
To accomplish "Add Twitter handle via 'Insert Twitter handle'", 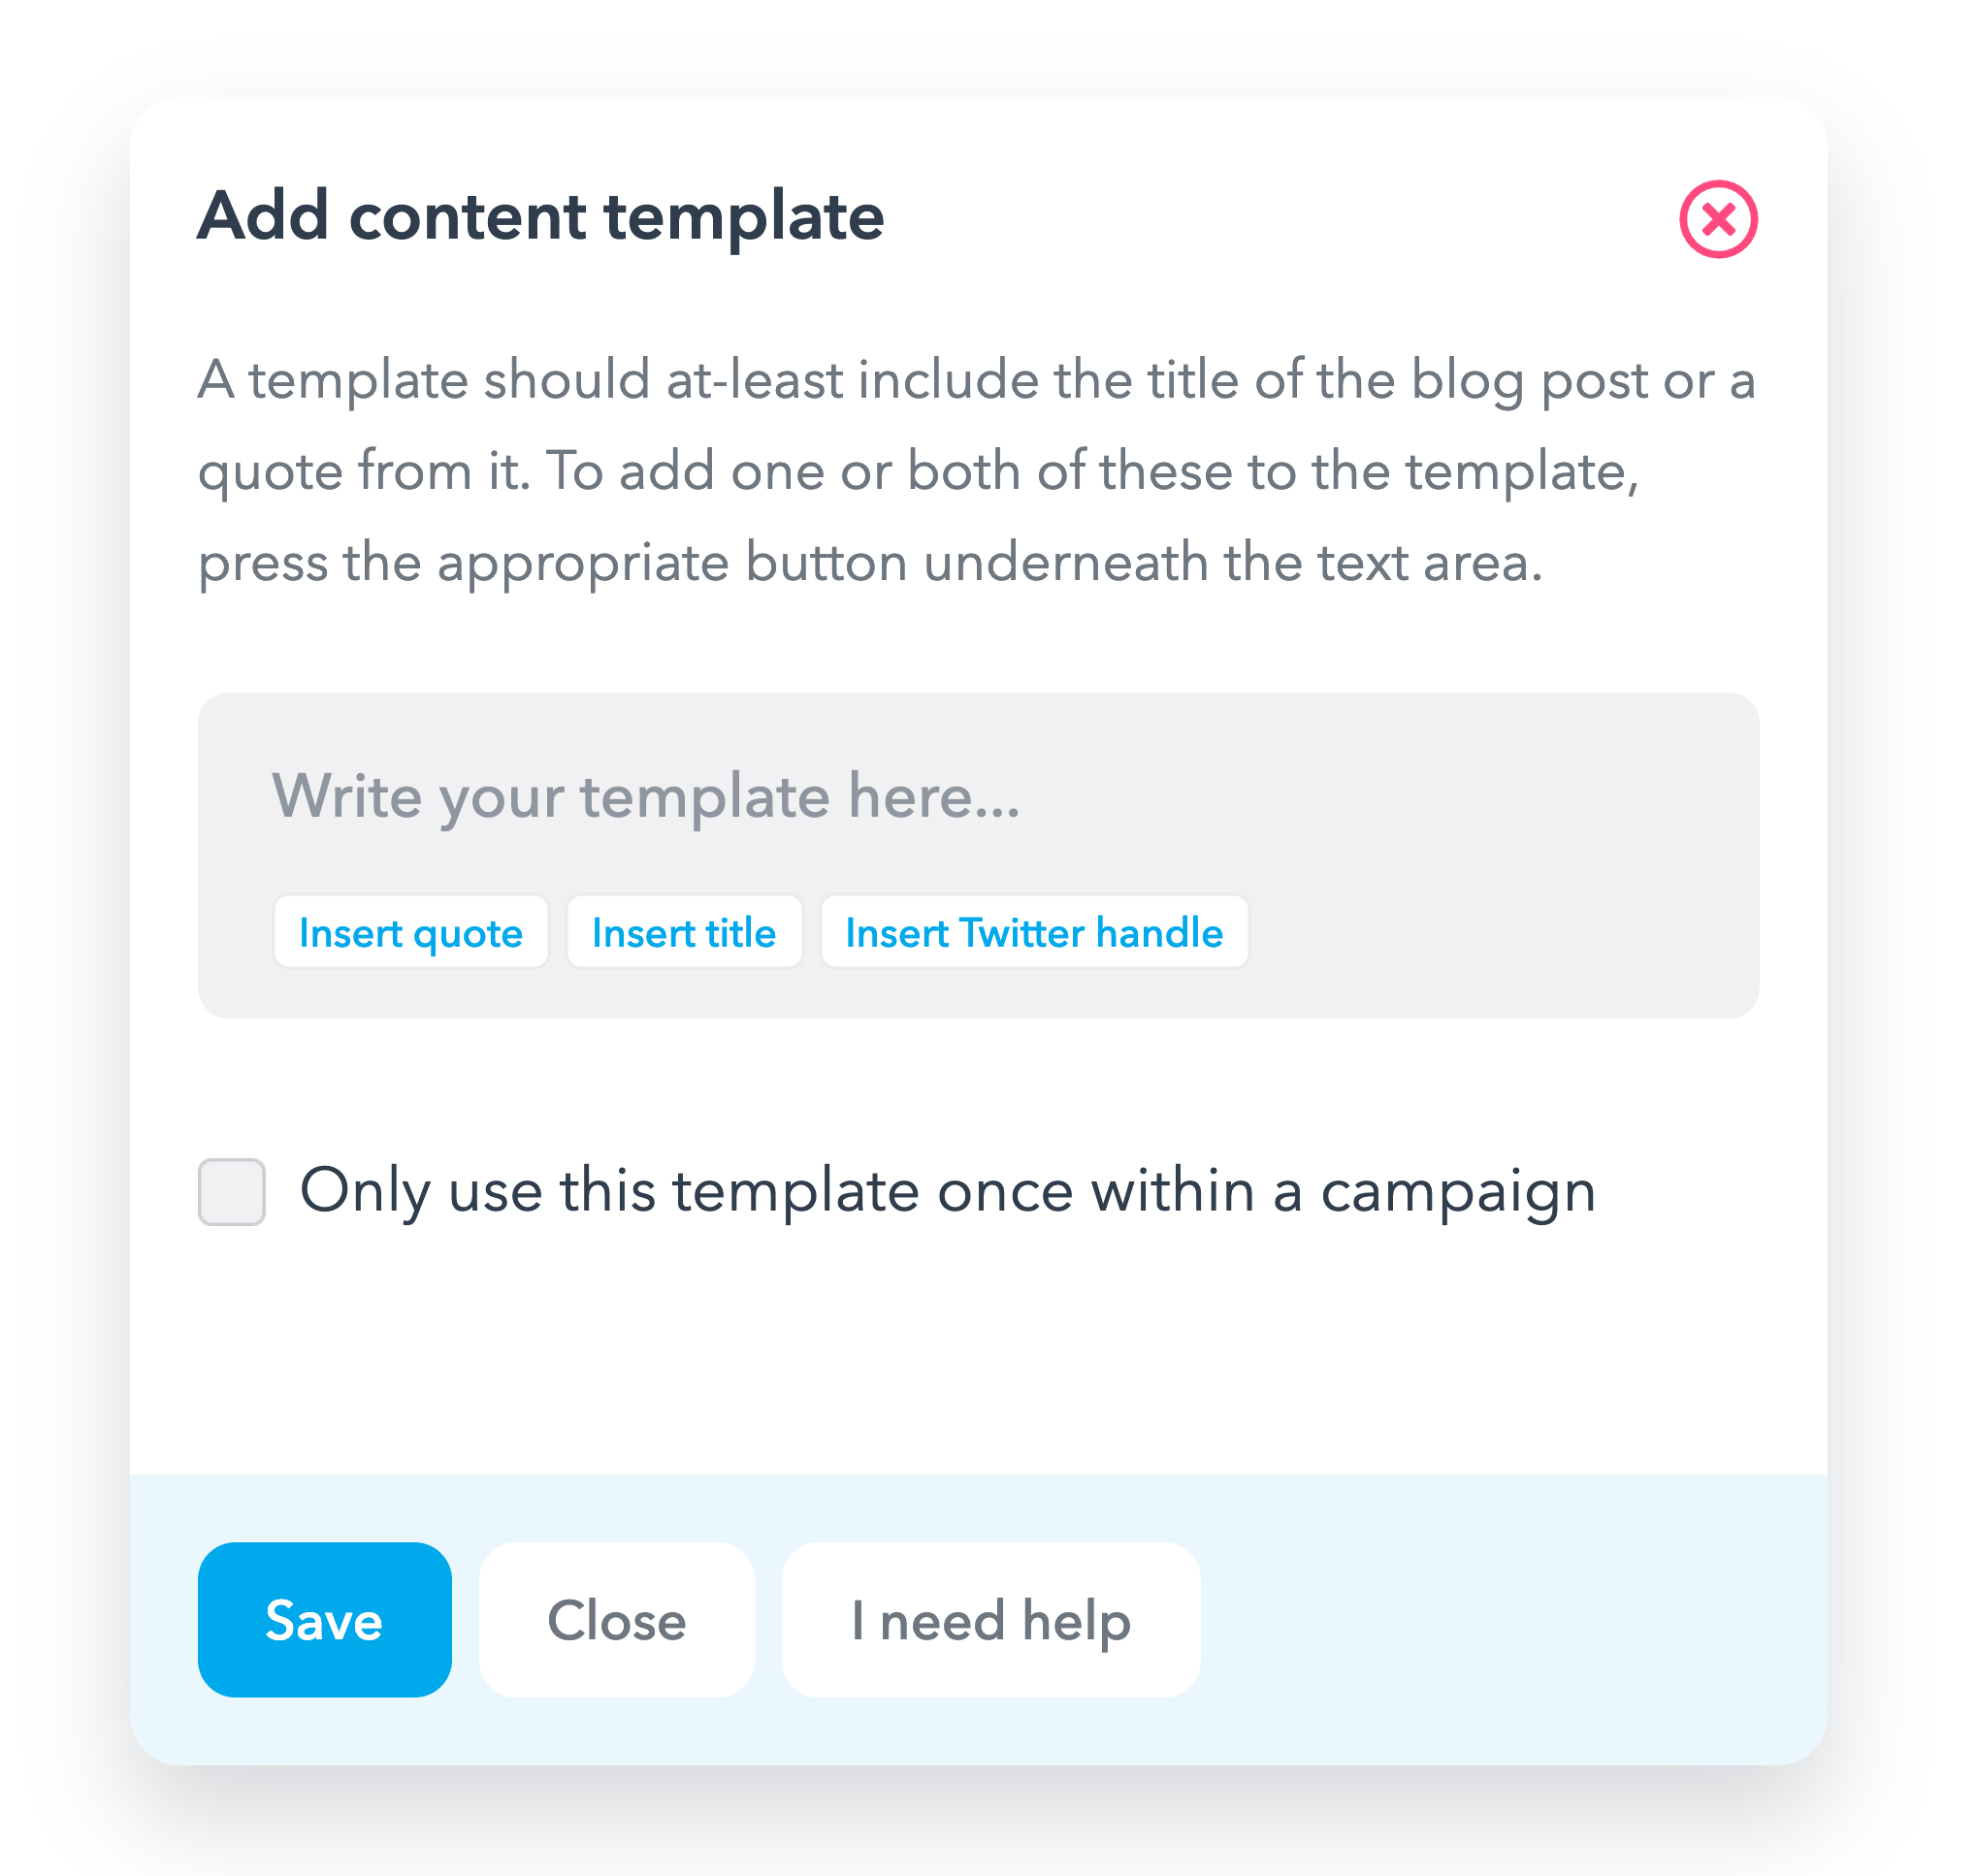I will tap(1034, 932).
